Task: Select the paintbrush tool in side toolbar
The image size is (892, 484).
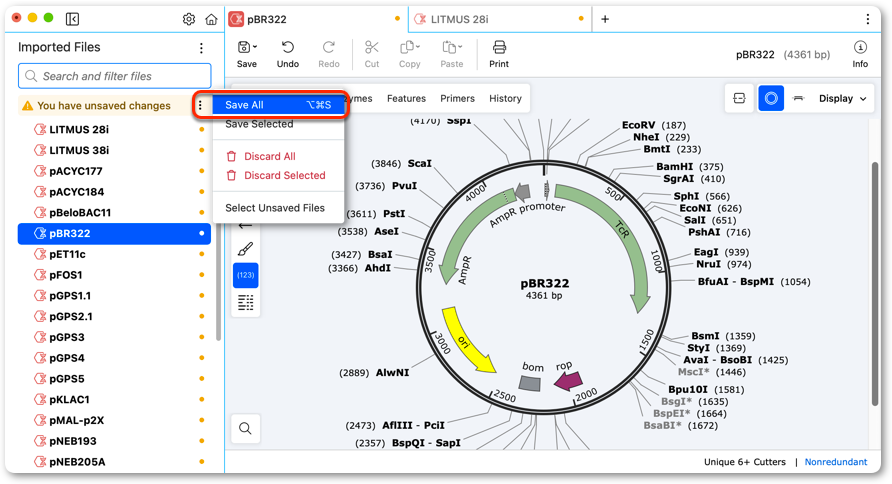Action: (245, 249)
